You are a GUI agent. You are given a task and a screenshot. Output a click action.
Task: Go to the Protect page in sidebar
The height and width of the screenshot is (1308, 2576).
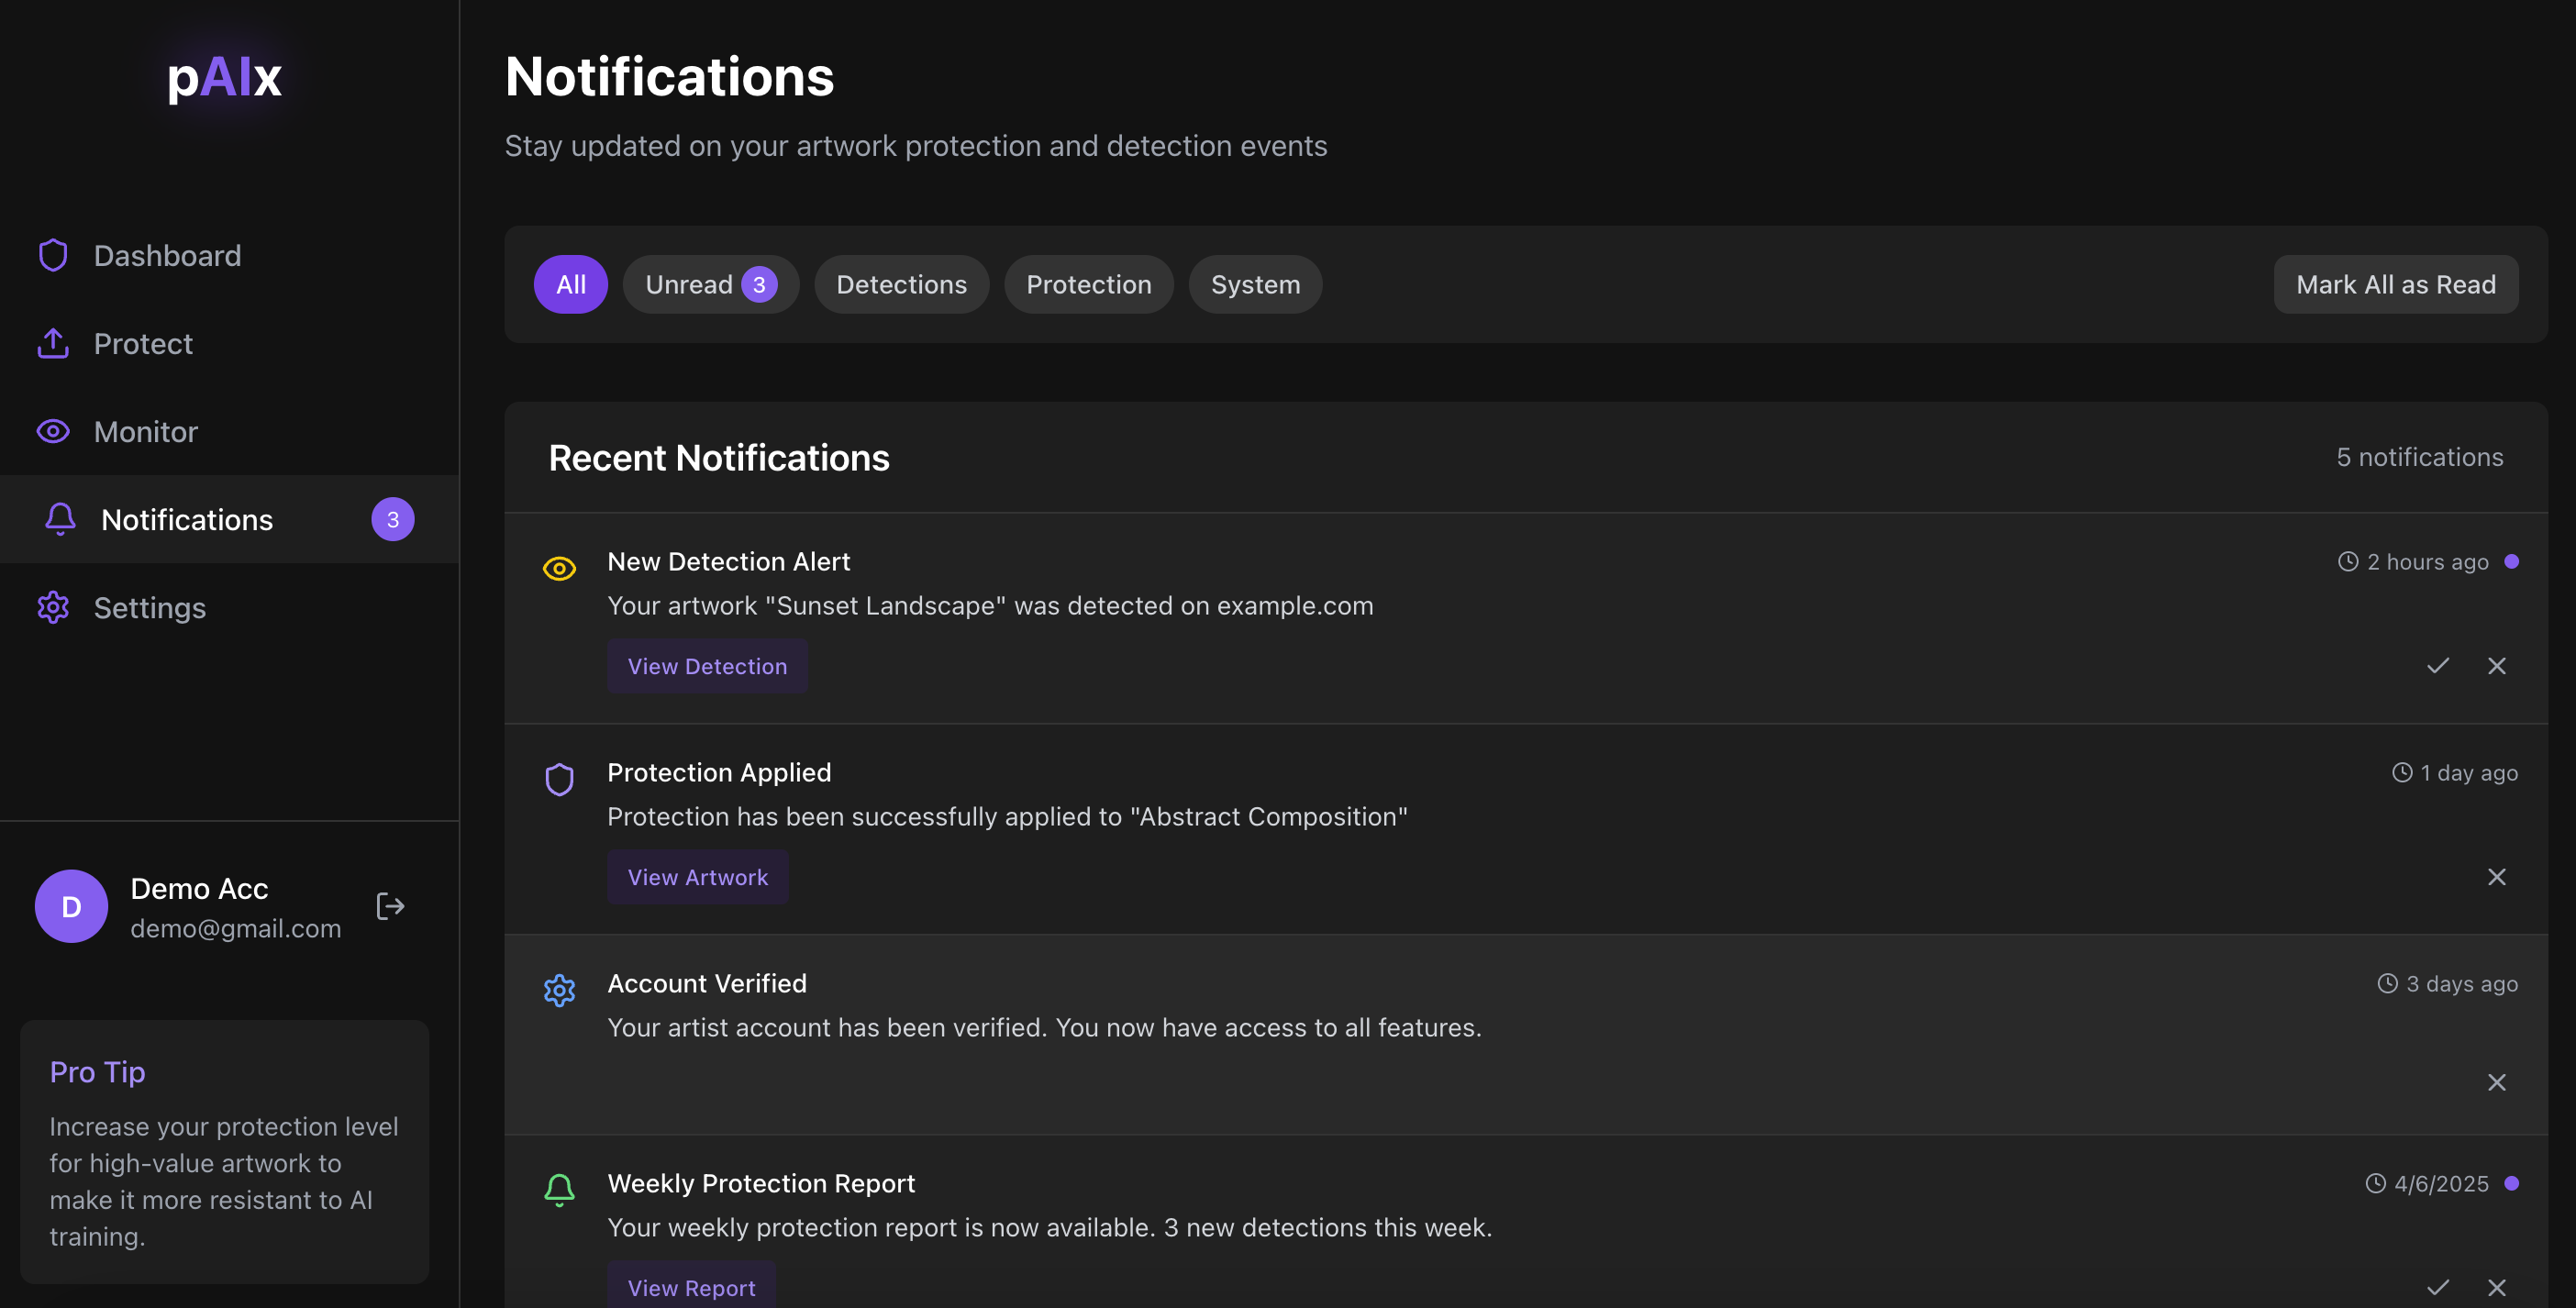click(x=143, y=344)
